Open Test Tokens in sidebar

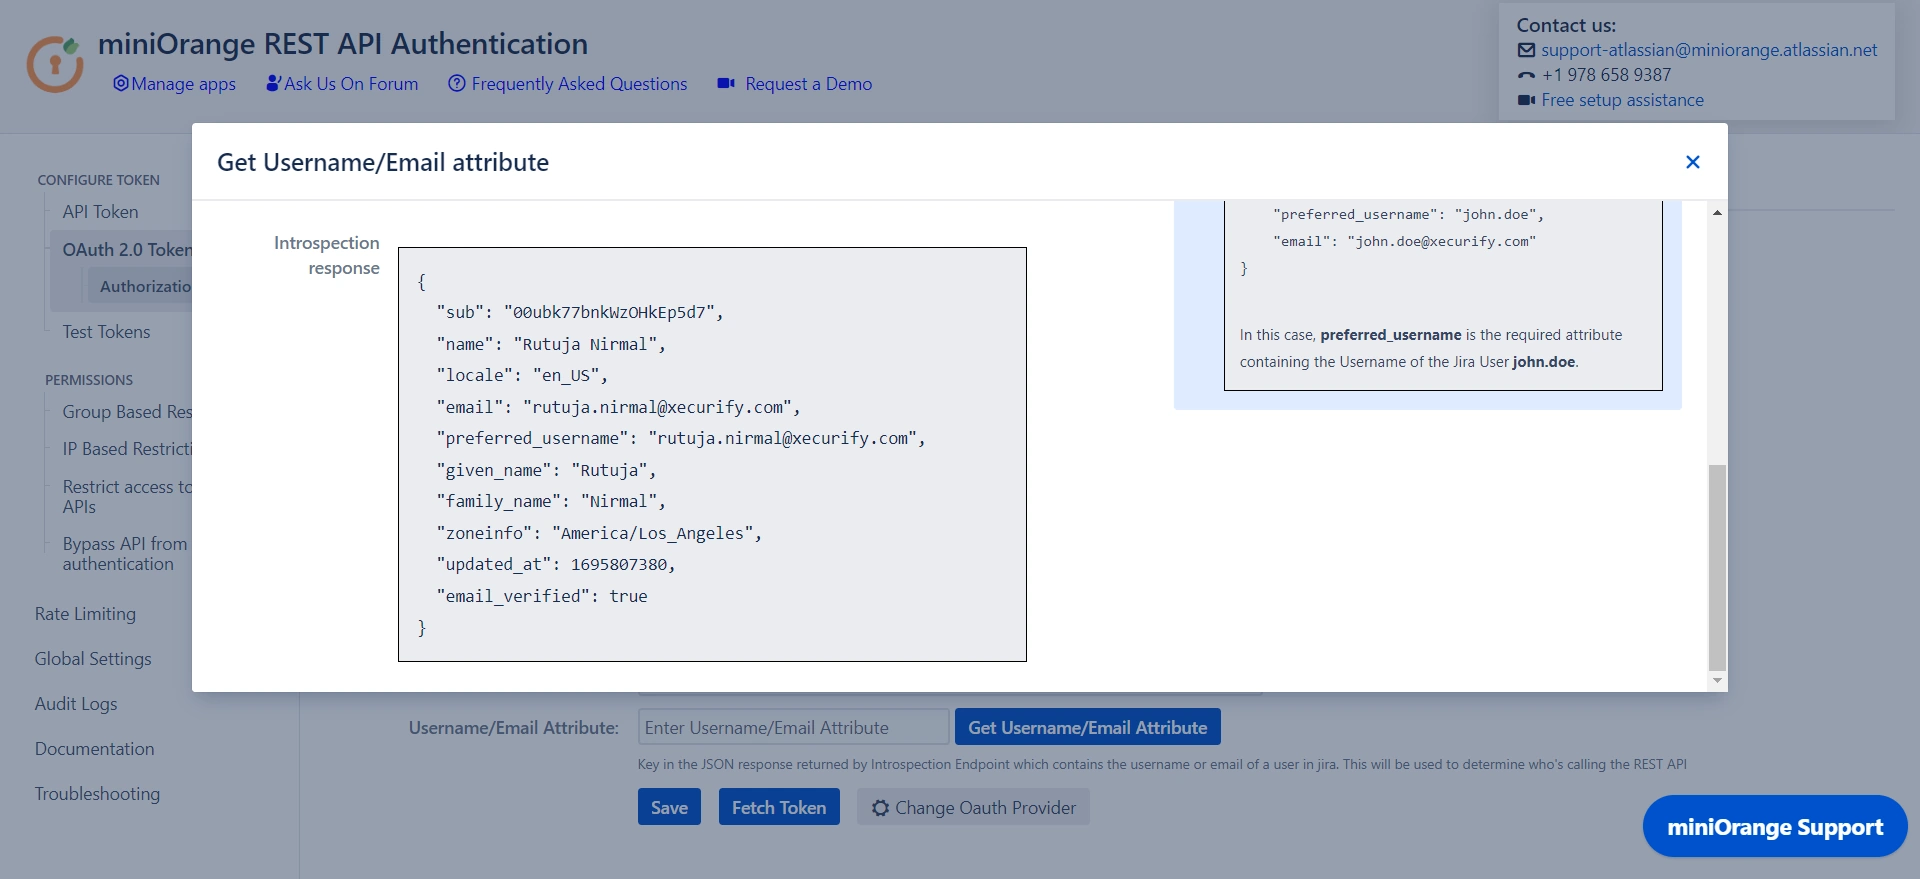click(106, 332)
